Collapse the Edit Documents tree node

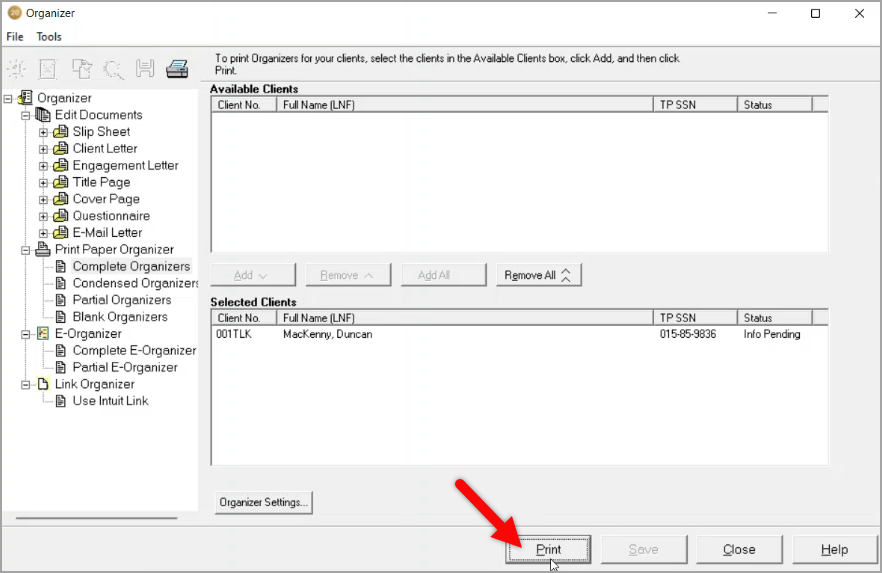point(26,115)
